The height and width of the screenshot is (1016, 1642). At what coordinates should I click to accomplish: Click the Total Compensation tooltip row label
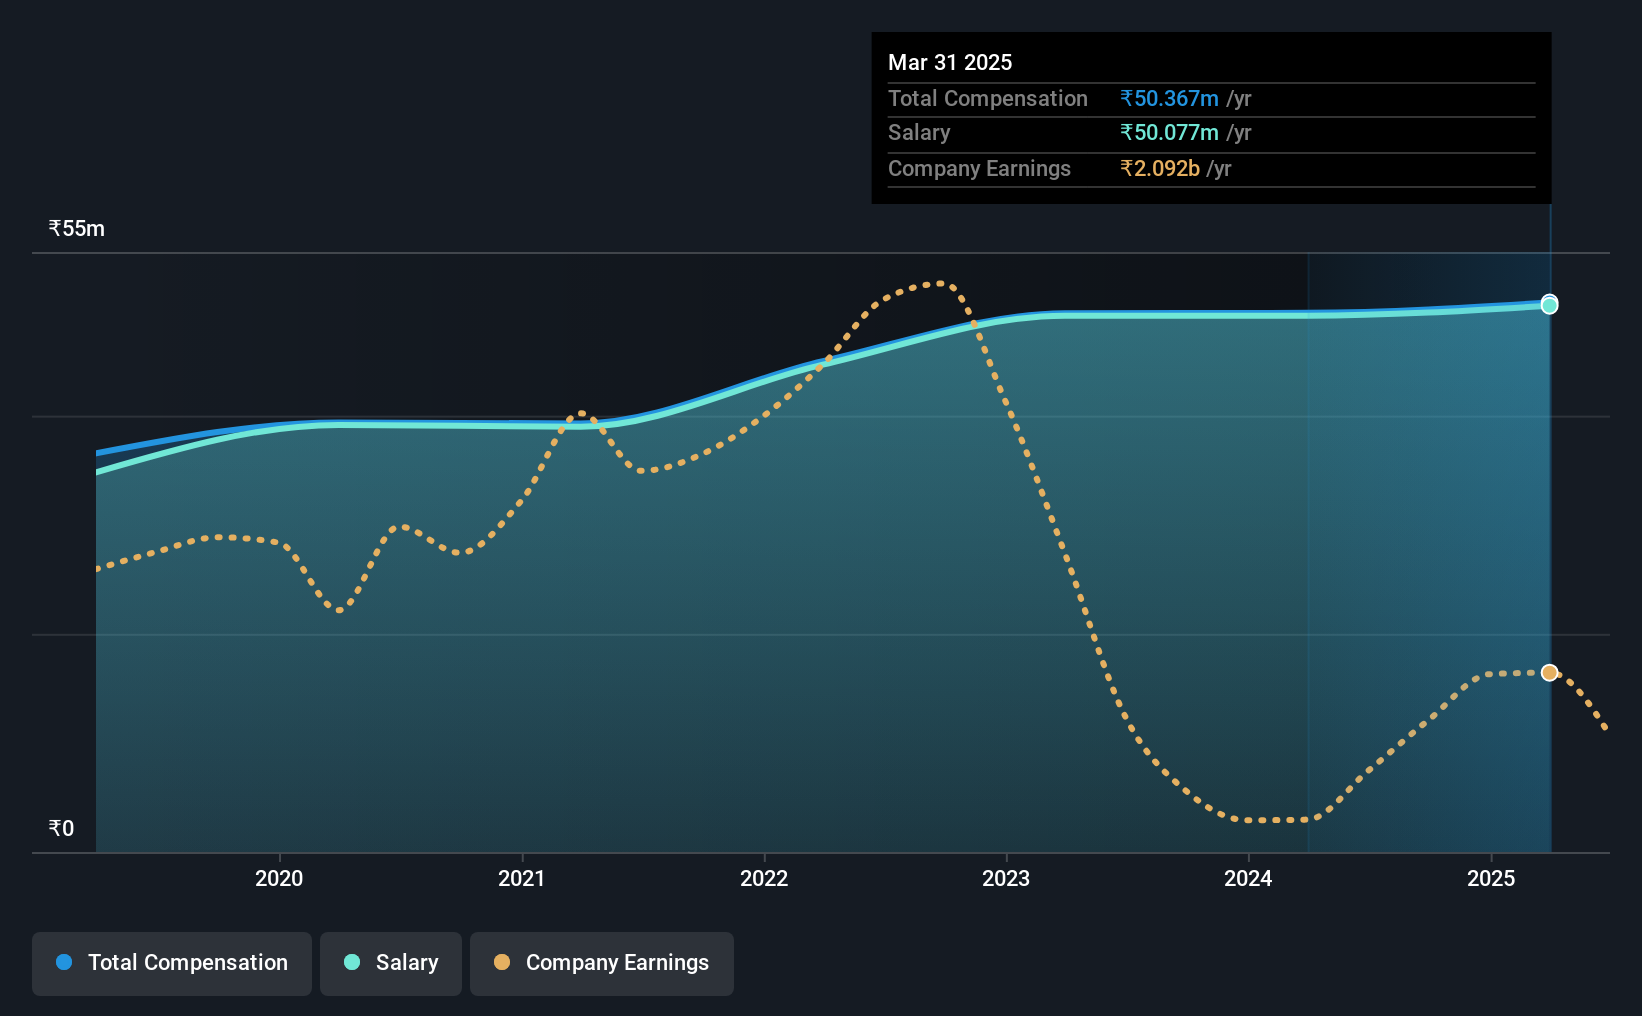tap(988, 98)
